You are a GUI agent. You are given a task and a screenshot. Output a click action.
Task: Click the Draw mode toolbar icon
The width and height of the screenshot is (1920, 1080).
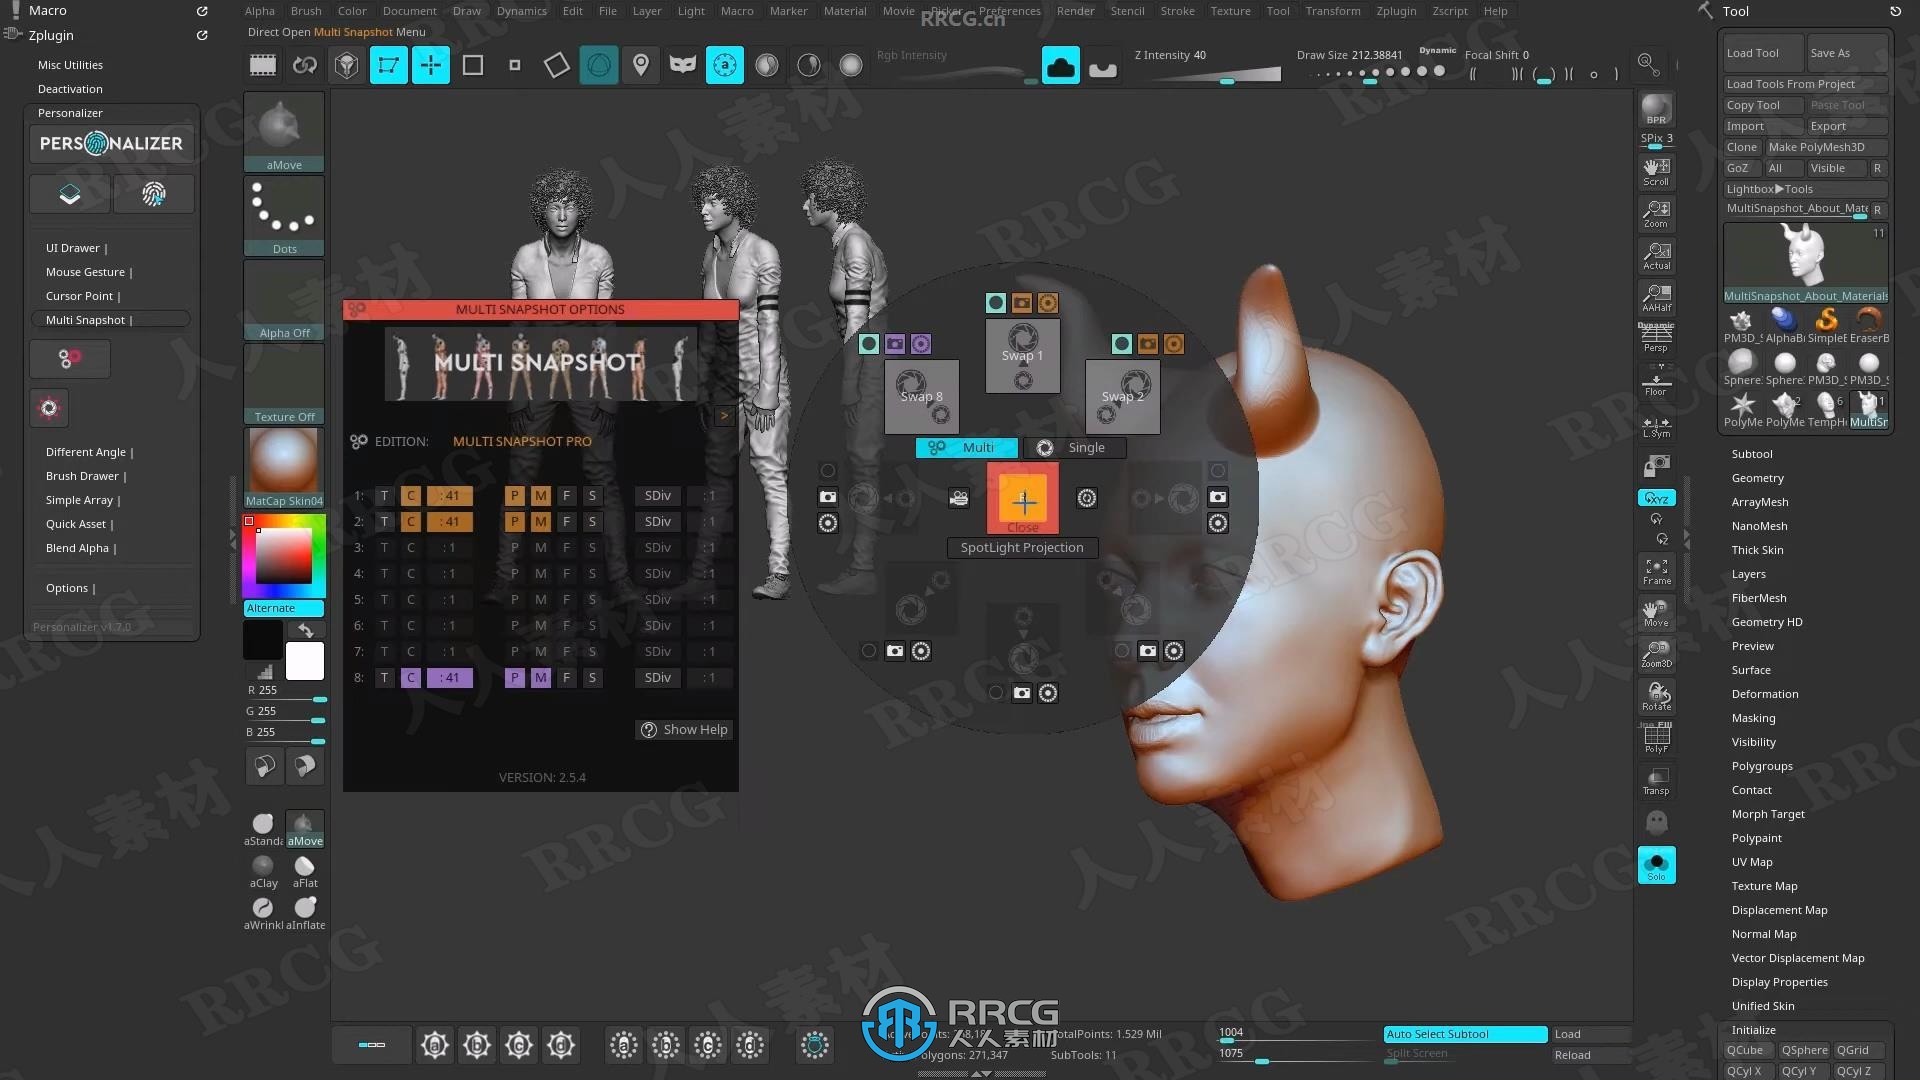coord(431,66)
